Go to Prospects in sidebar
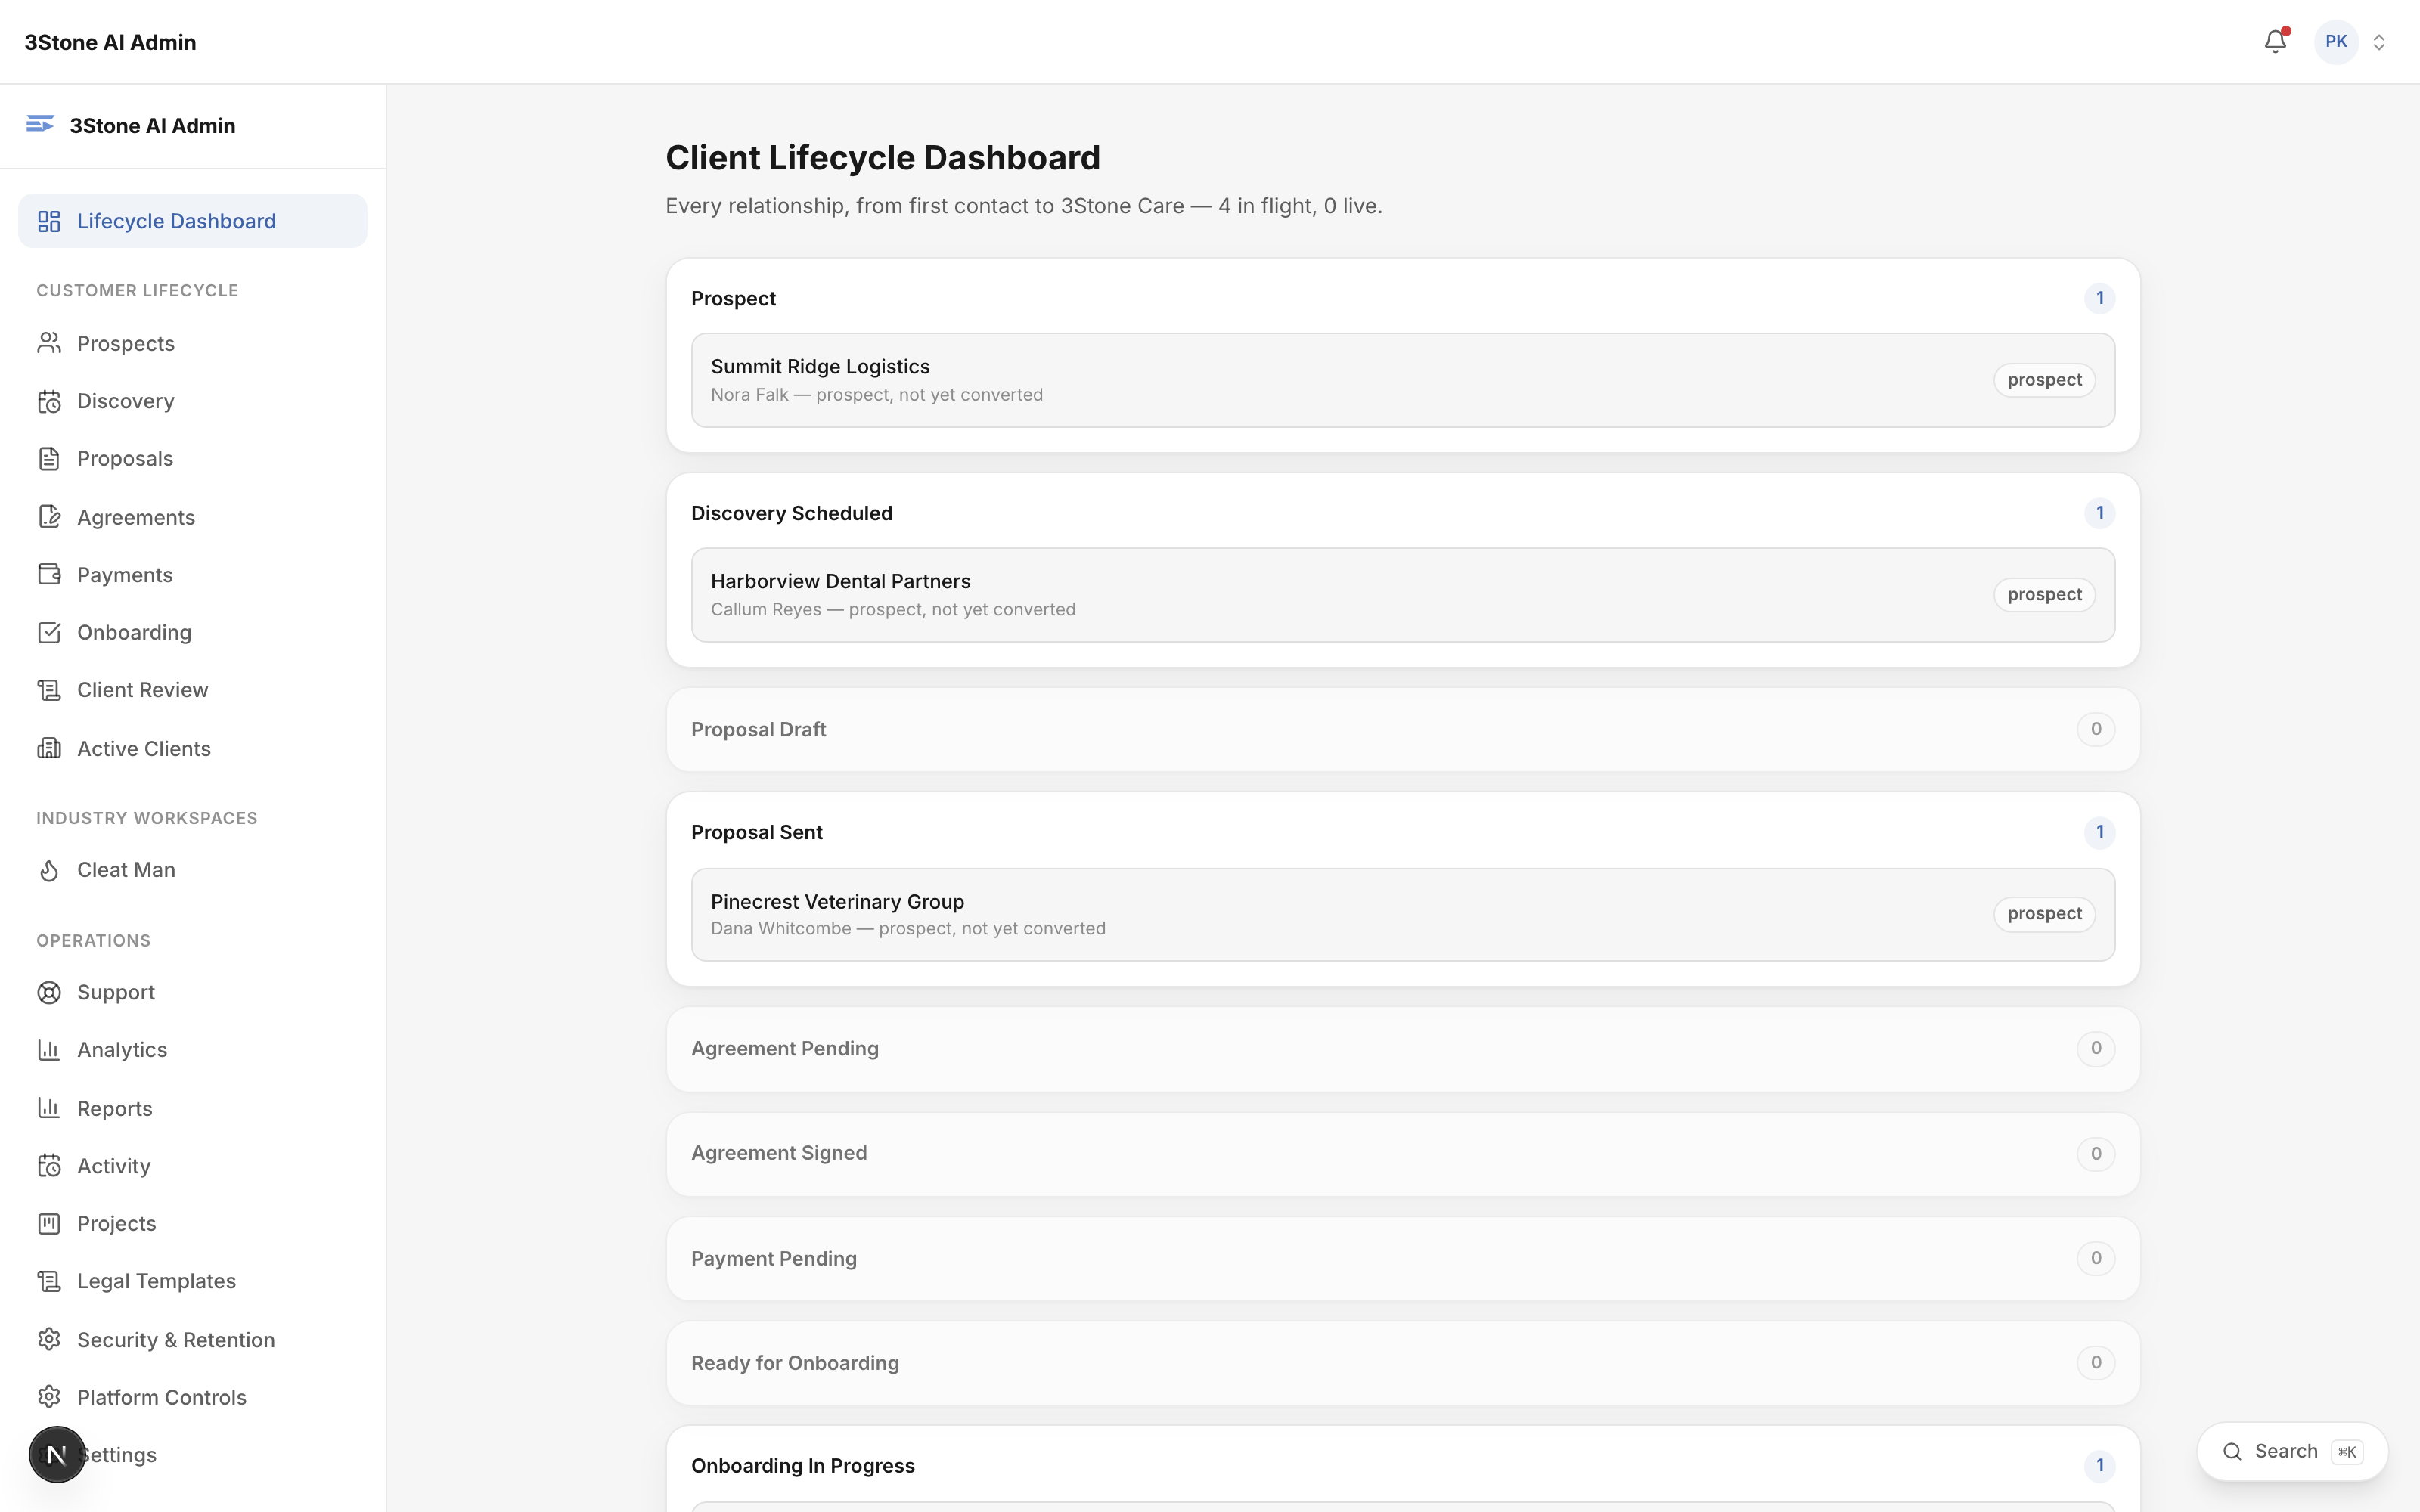 pyautogui.click(x=192, y=343)
